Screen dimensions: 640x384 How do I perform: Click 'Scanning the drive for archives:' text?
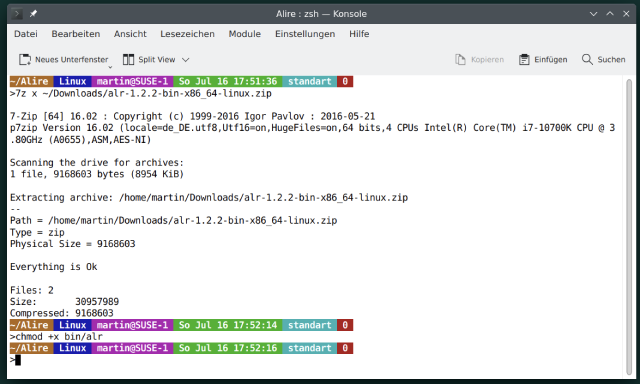tap(97, 162)
